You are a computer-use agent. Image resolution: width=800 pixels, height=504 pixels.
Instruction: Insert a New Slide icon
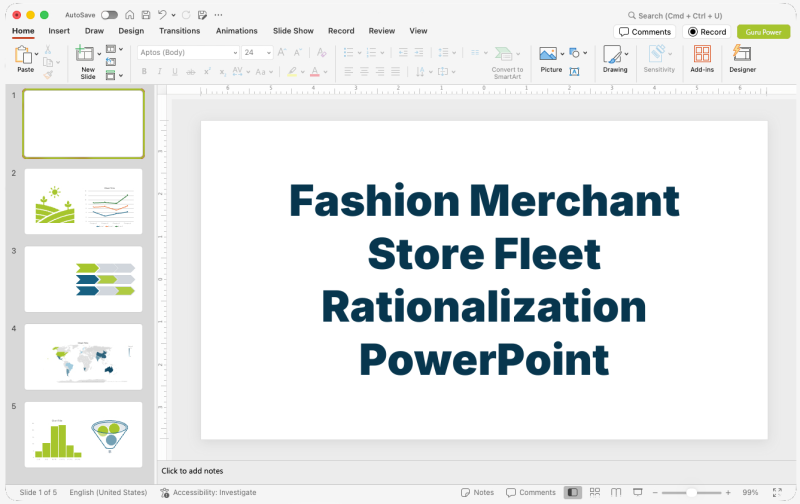coord(85,53)
